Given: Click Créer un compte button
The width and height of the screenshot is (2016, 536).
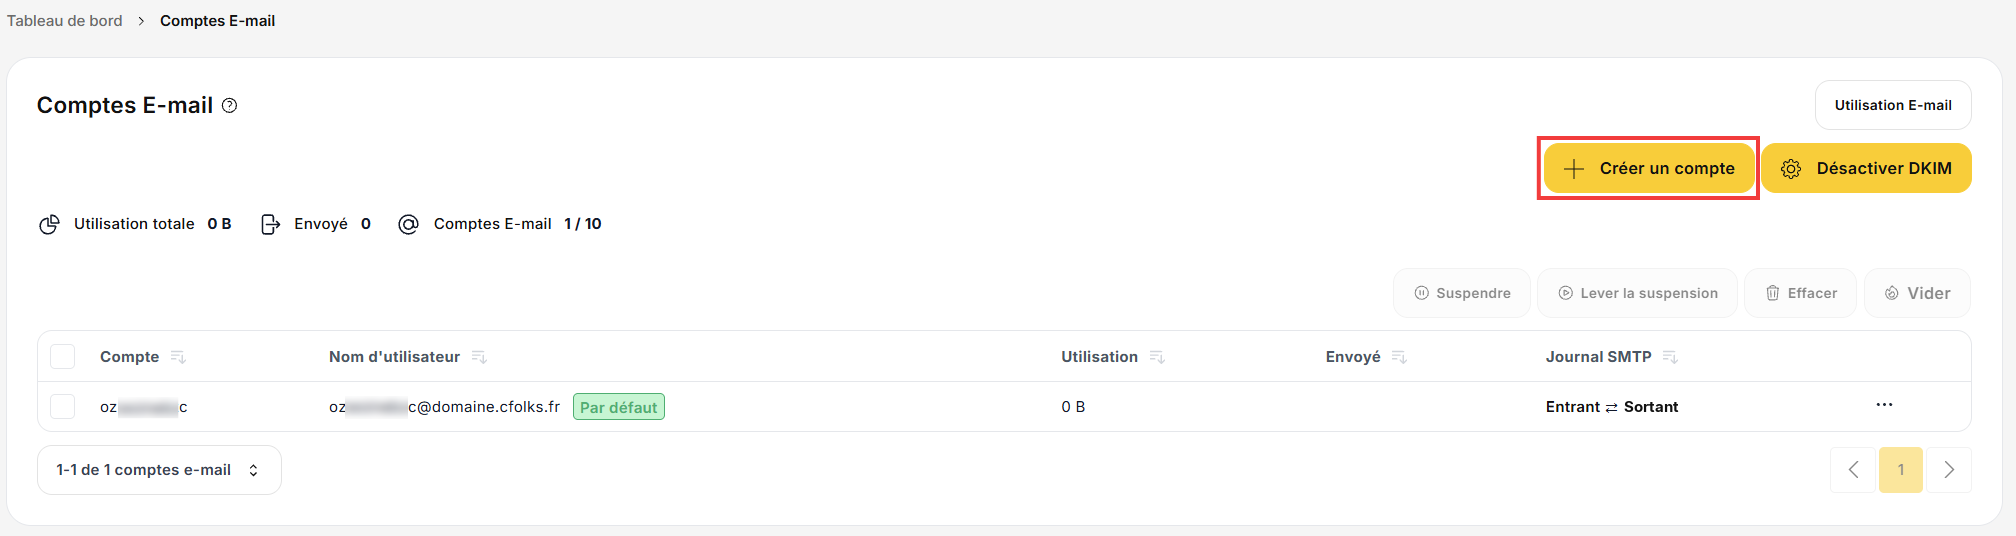Looking at the screenshot, I should (x=1649, y=168).
